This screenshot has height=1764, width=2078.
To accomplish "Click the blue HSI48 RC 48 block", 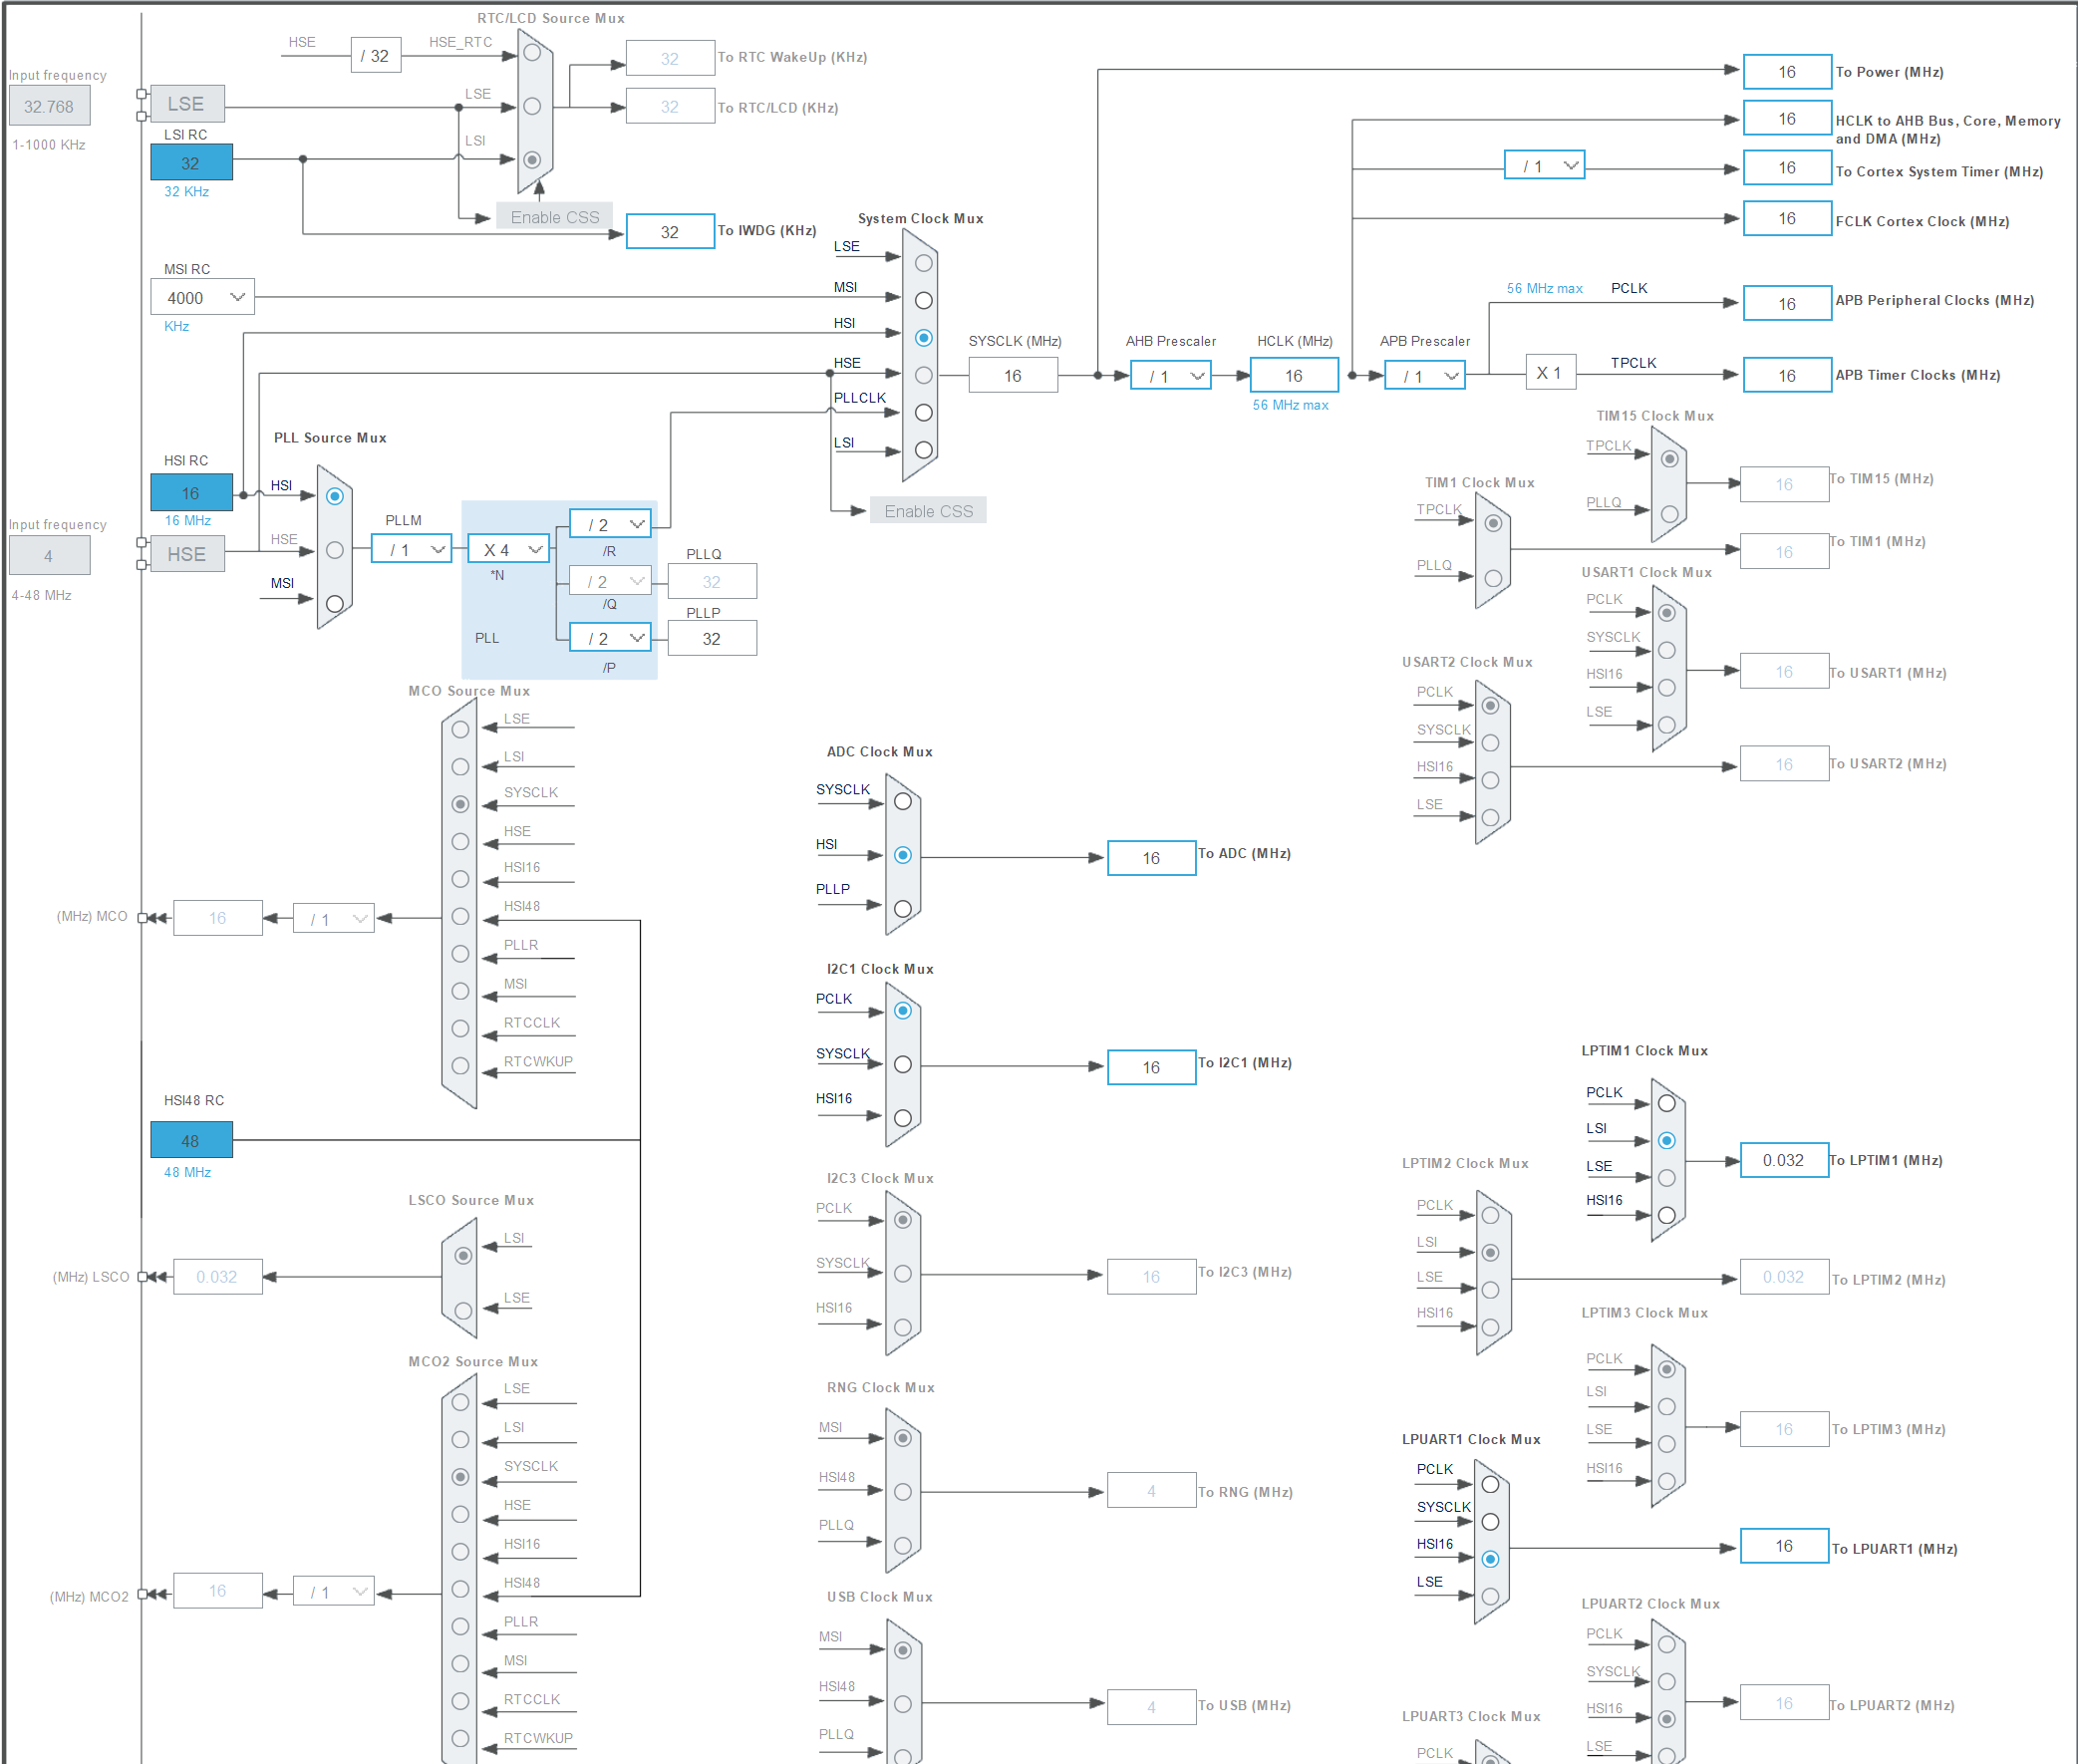I will pos(191,1140).
